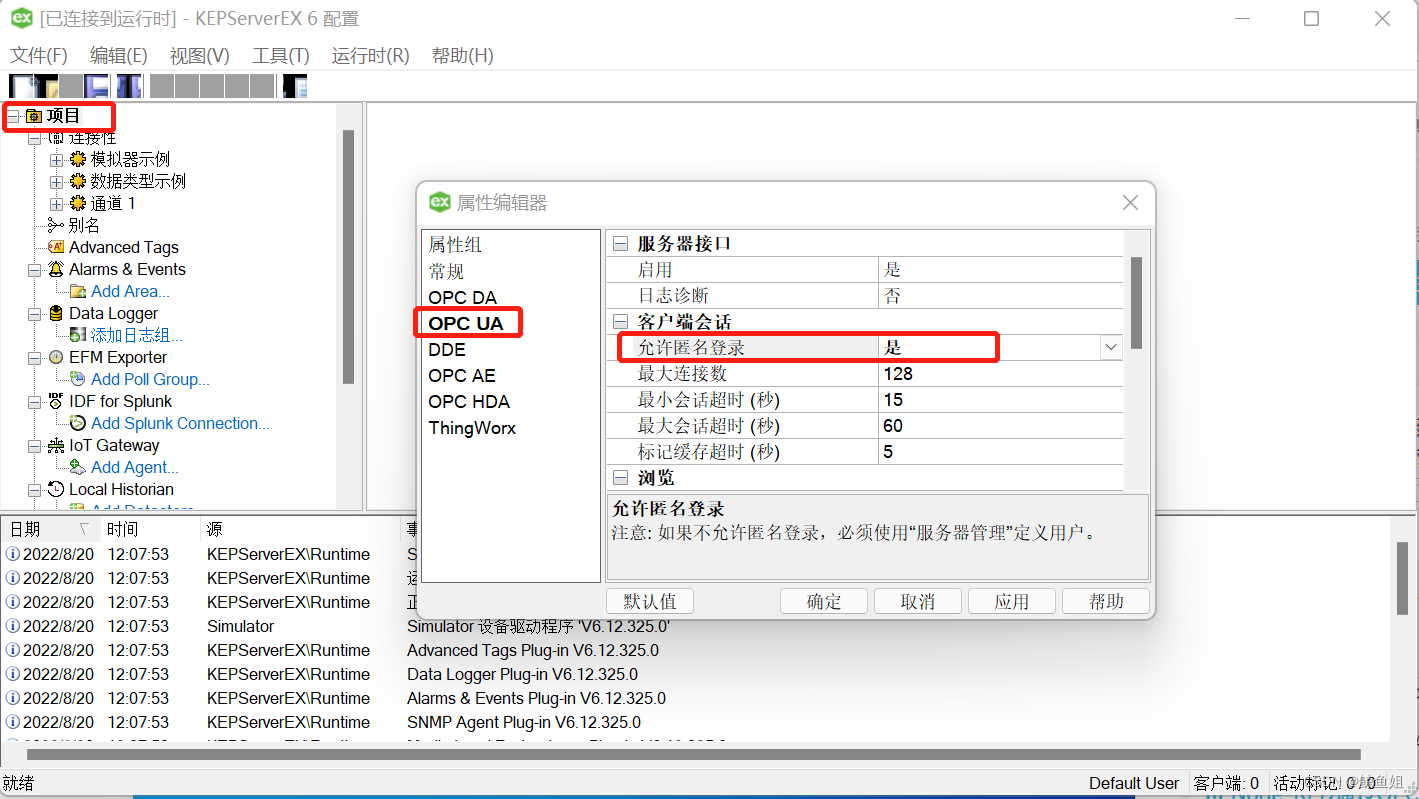Click the ex logo in 属性编辑器 title
This screenshot has width=1419, height=799.
coord(440,202)
